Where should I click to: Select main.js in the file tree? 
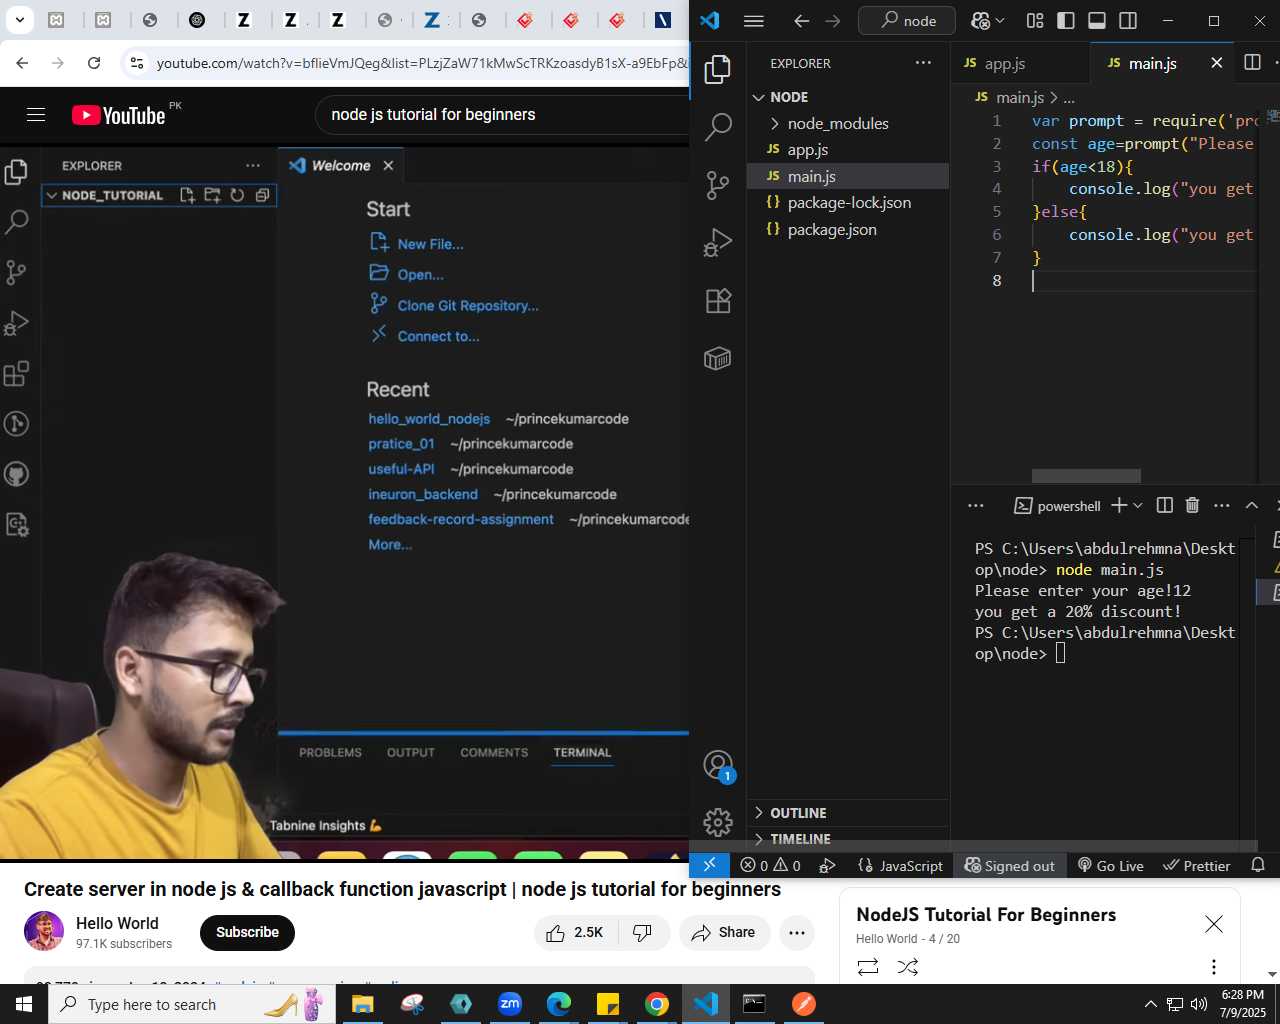pos(848,176)
